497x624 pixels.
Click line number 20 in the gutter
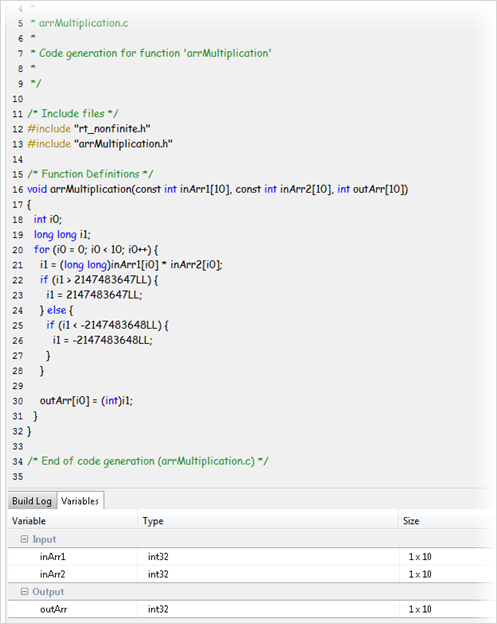(x=18, y=250)
